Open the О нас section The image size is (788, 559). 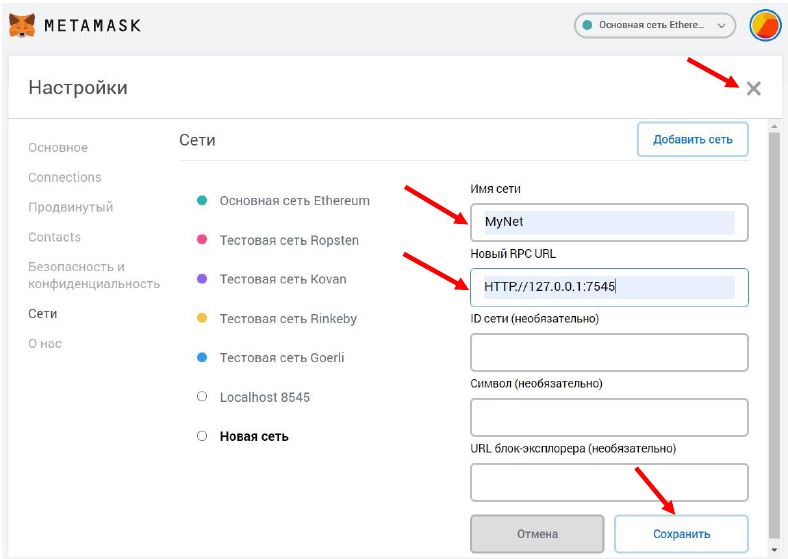[45, 343]
